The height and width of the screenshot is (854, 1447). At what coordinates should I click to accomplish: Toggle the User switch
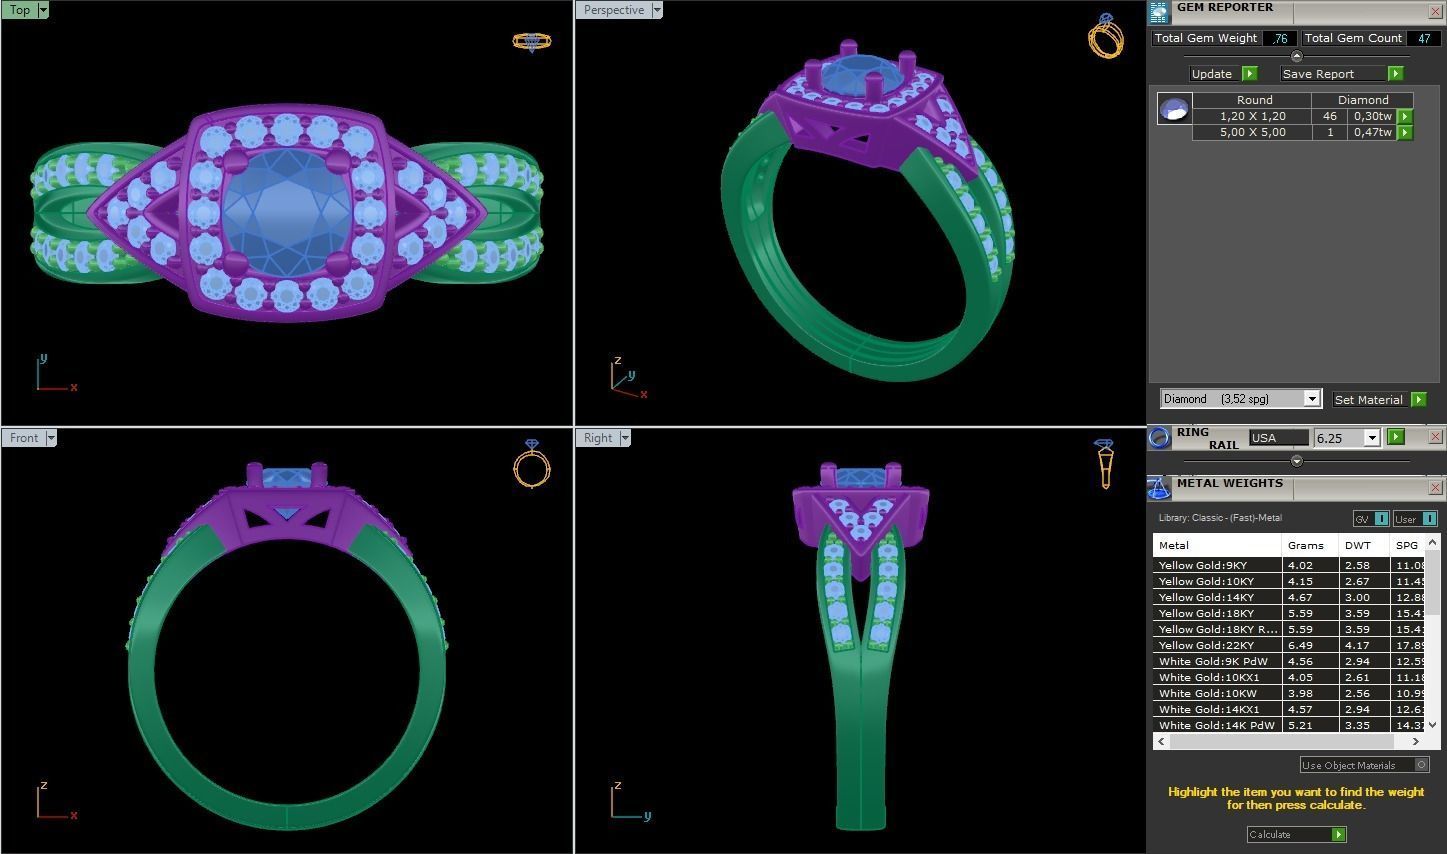(1415, 518)
